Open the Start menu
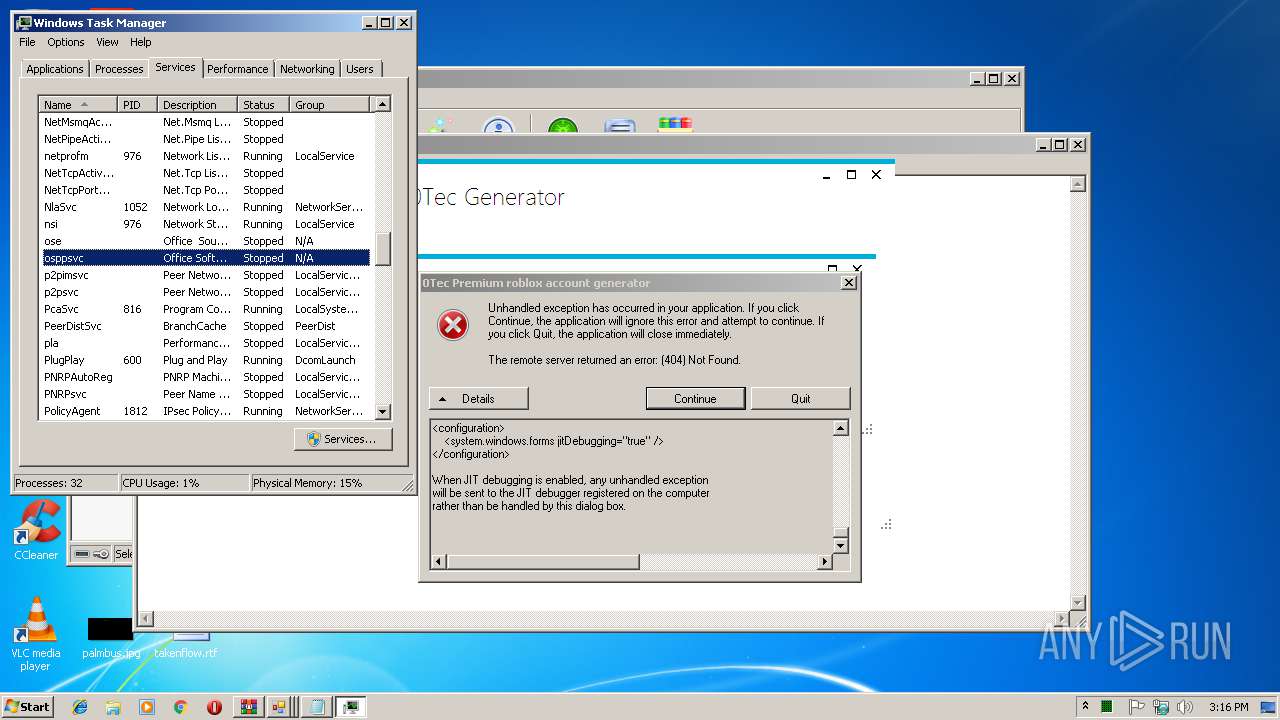Screen dimensions: 1280x720 click(x=27, y=707)
